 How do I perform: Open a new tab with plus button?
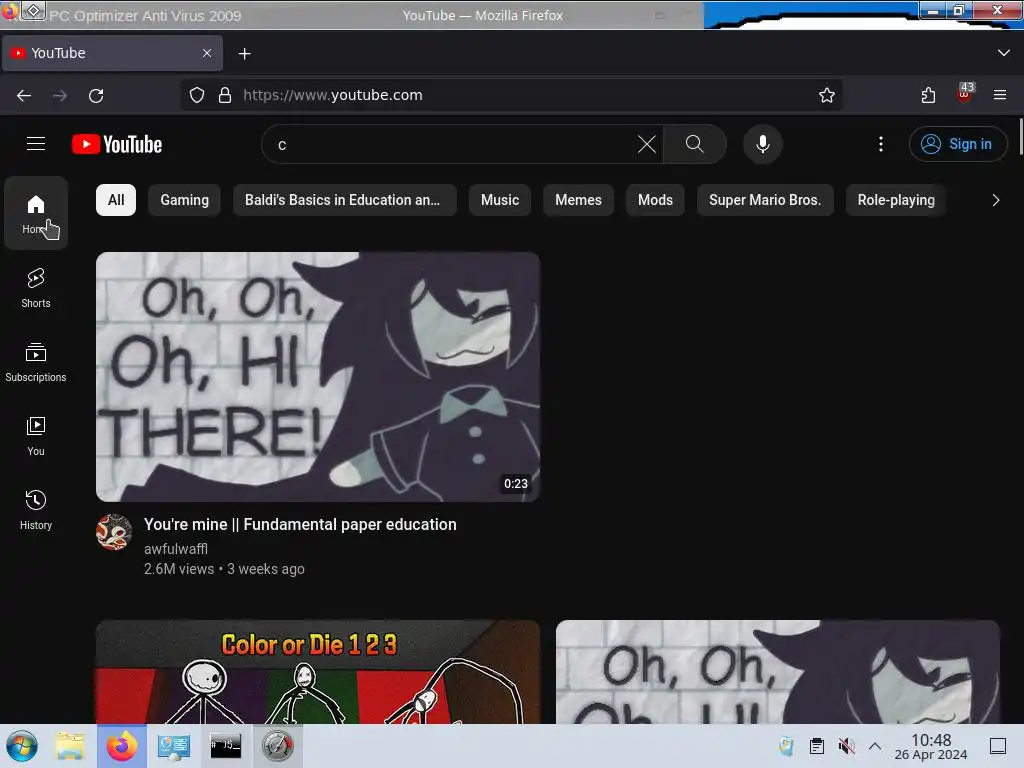244,54
